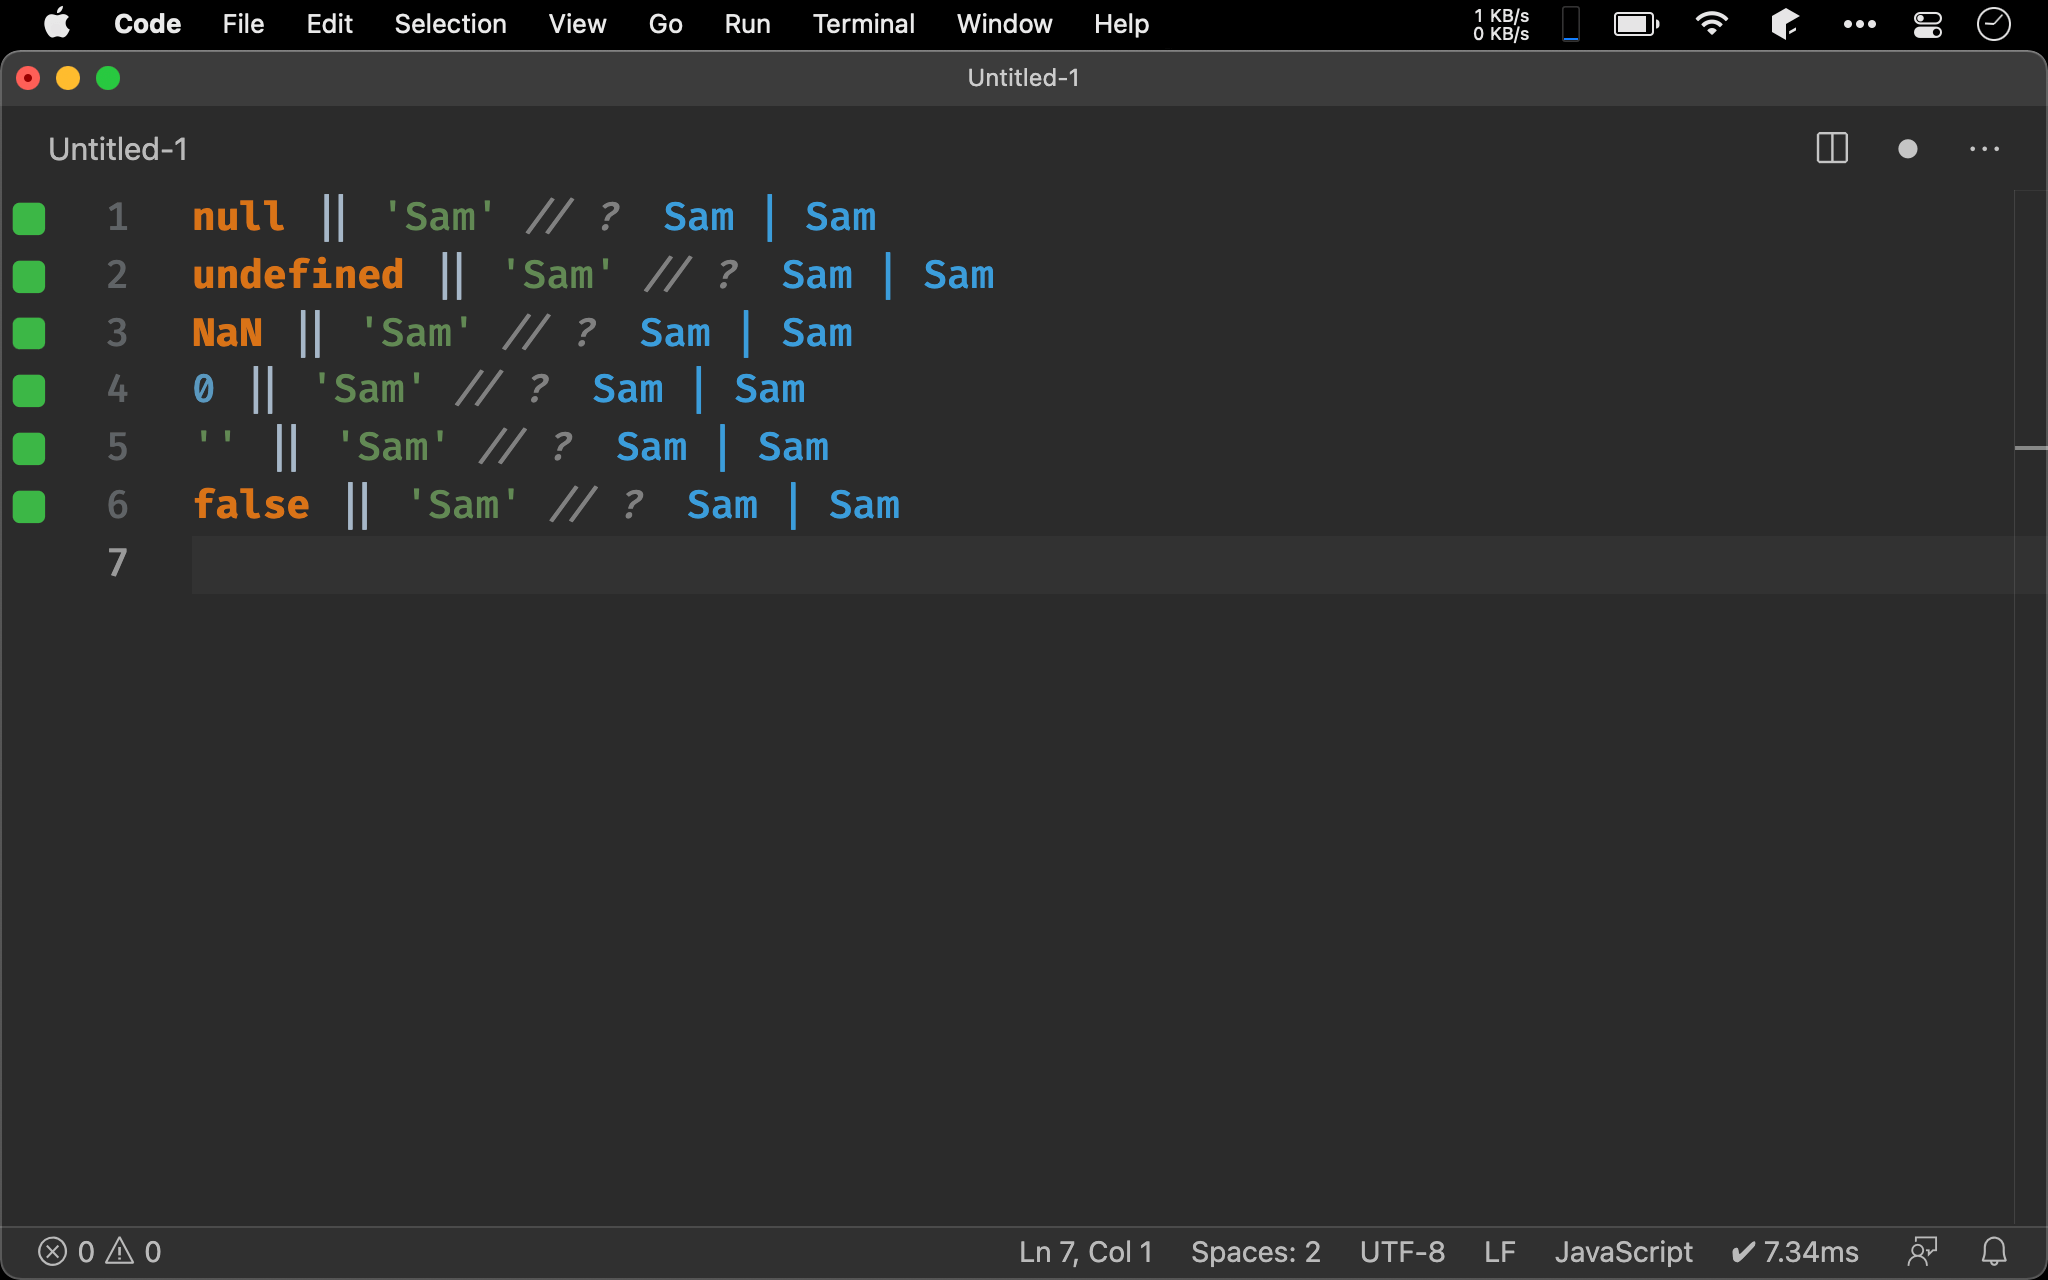This screenshot has height=1280, width=2048.
Task: Click the empty line 7 in the editor
Action: pyautogui.click(x=1000, y=564)
